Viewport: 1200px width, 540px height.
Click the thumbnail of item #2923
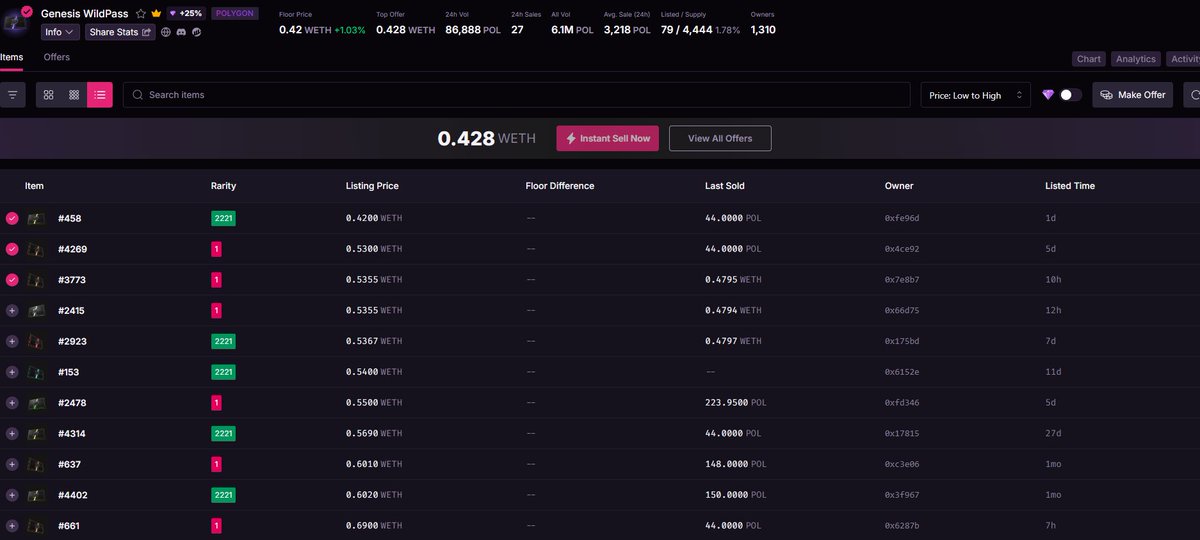tap(37, 341)
